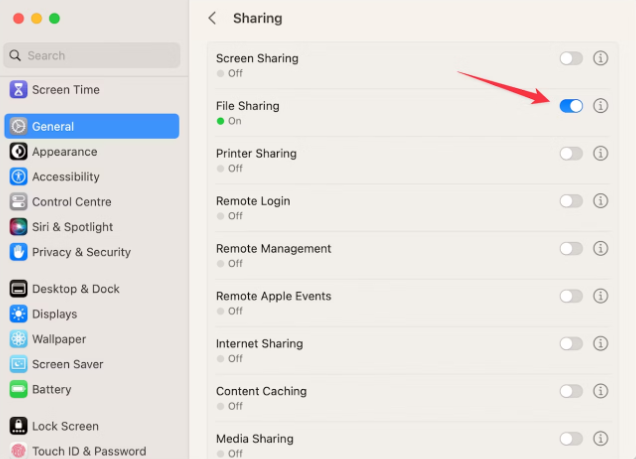Open the Screen Saver settings
636x459 pixels.
[x=92, y=364]
